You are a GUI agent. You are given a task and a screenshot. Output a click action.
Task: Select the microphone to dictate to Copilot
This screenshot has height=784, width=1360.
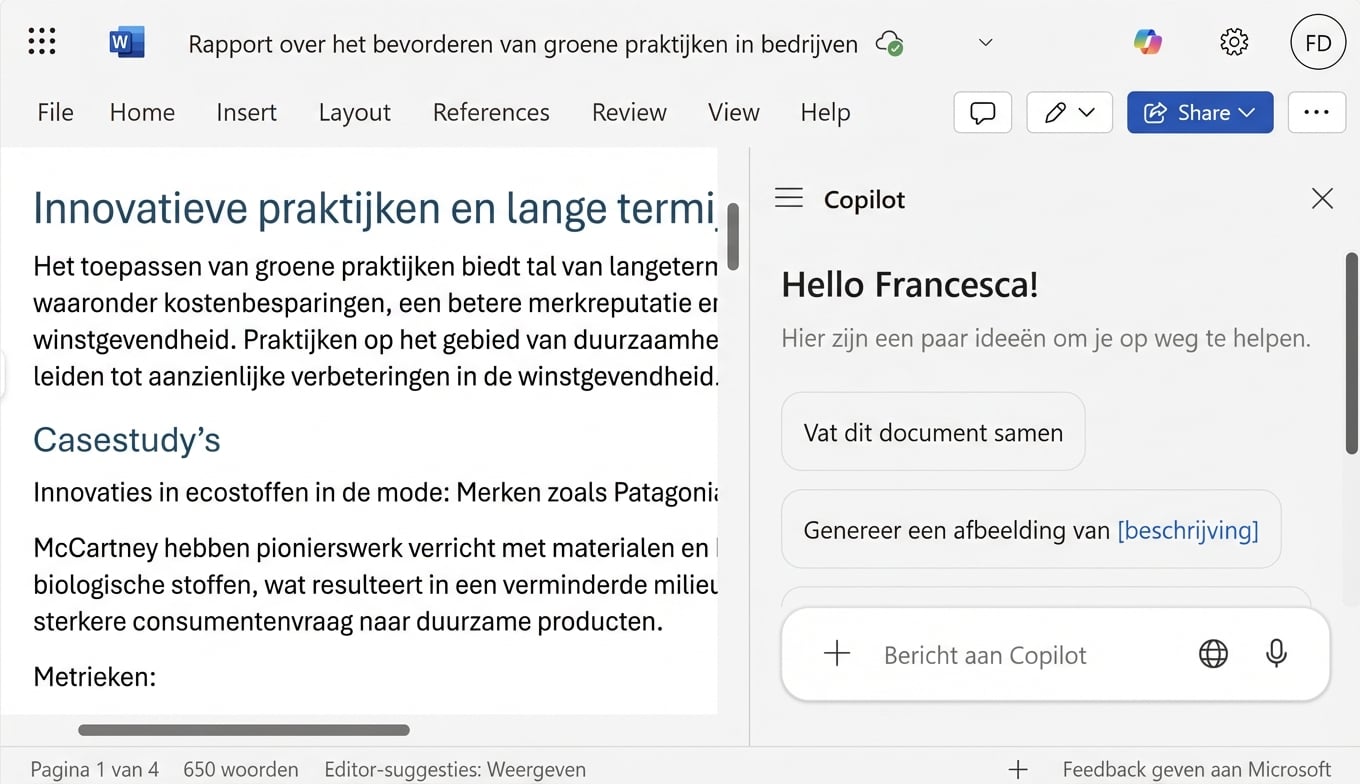point(1276,654)
